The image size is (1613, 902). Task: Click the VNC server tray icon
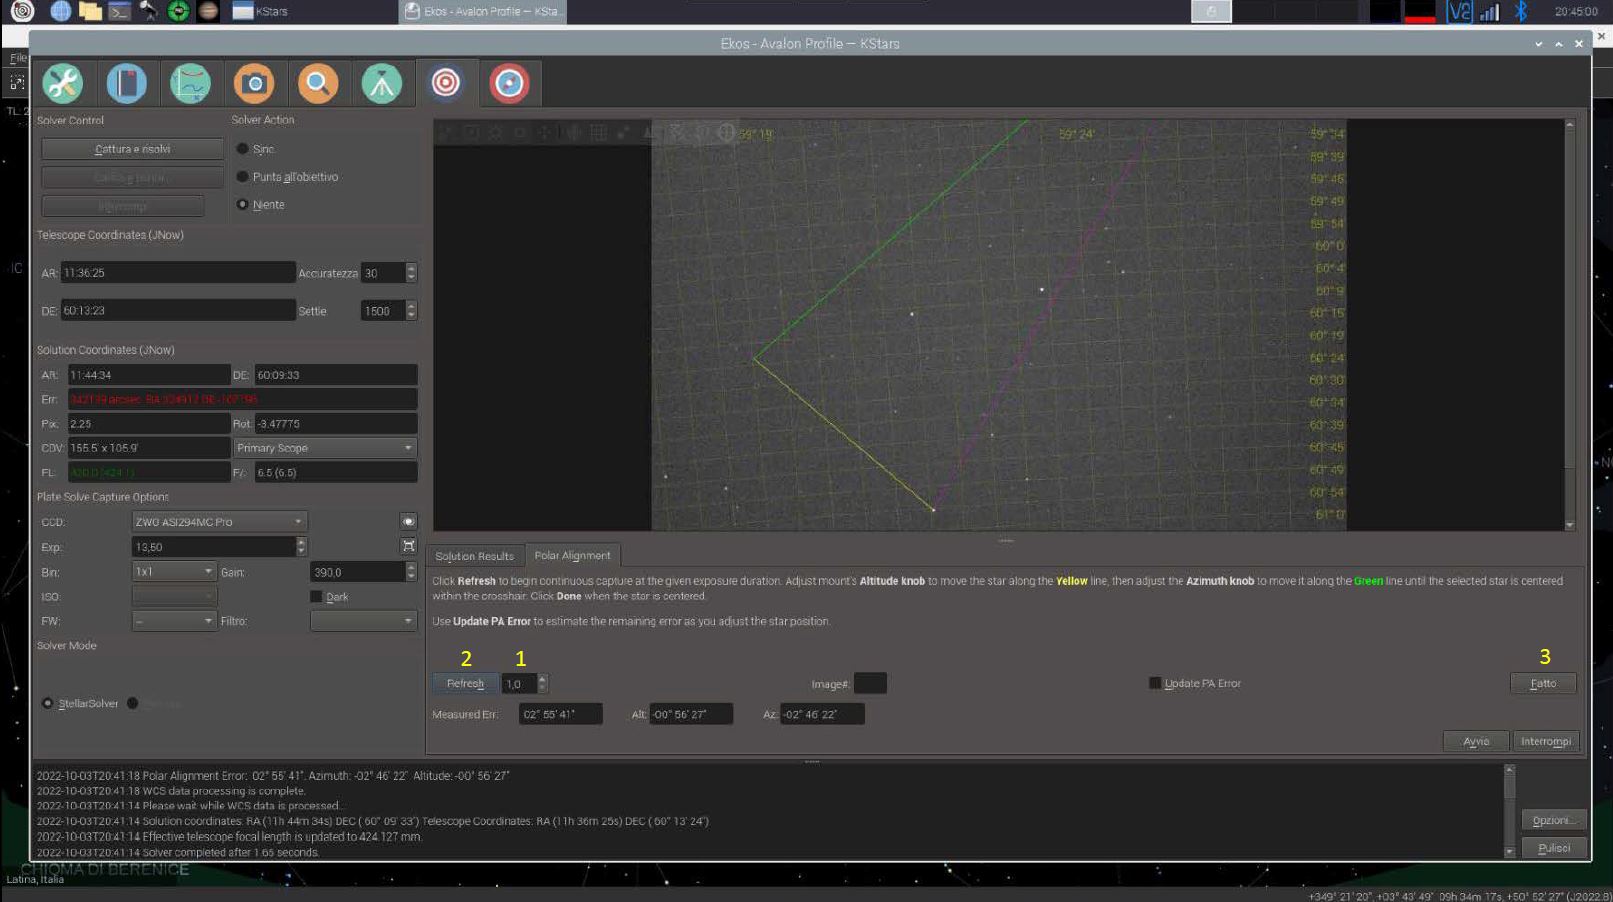tap(1460, 11)
